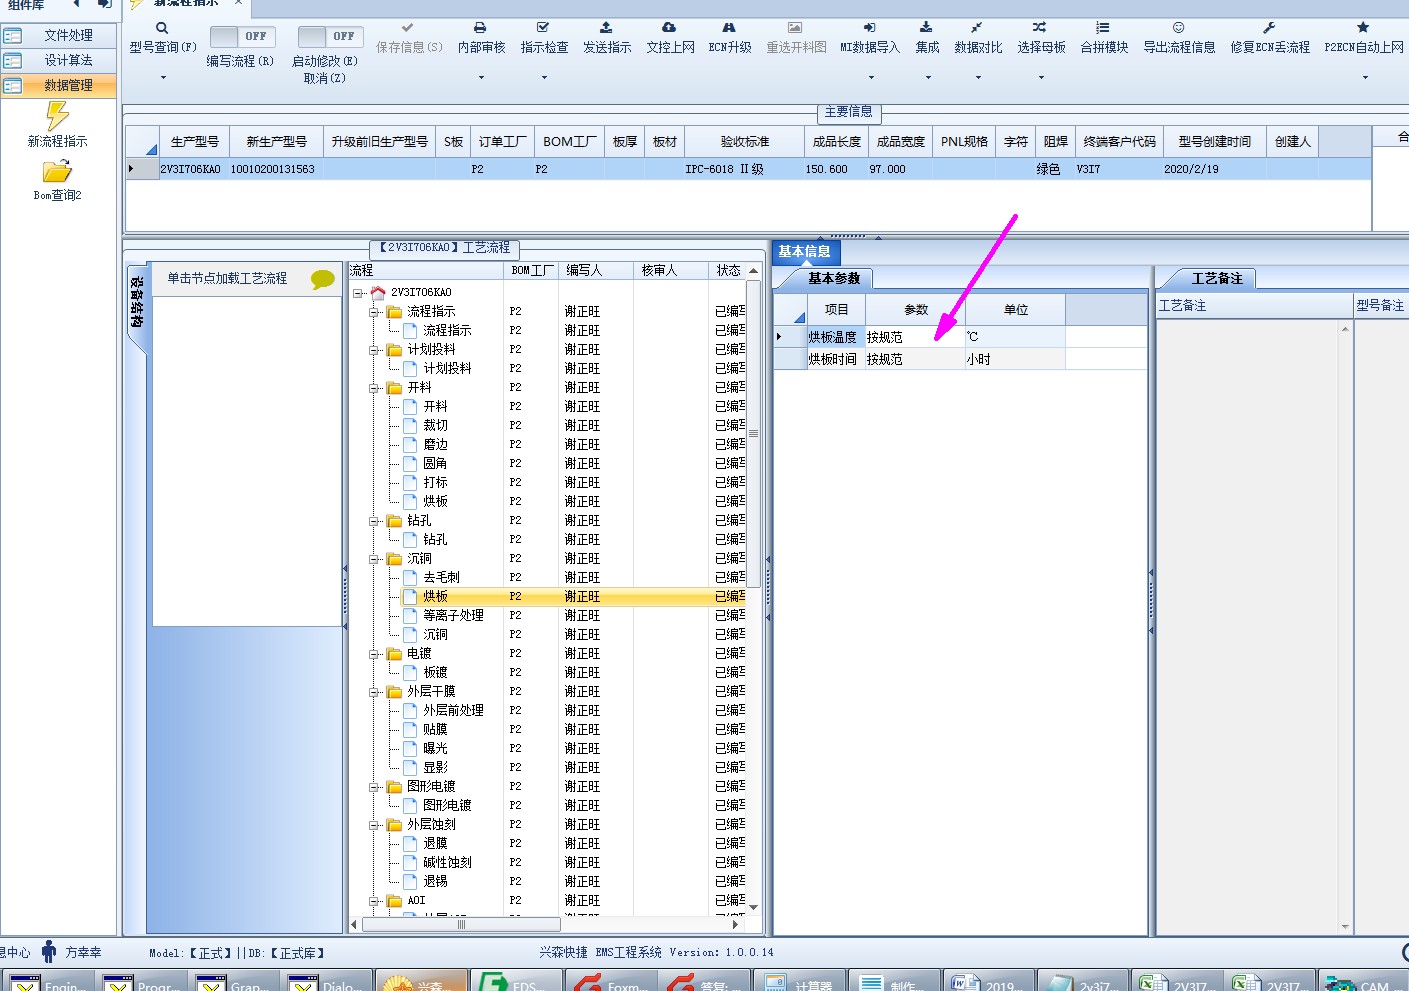
Task: Open the 内部审核 dropdown arrow
Action: [481, 77]
